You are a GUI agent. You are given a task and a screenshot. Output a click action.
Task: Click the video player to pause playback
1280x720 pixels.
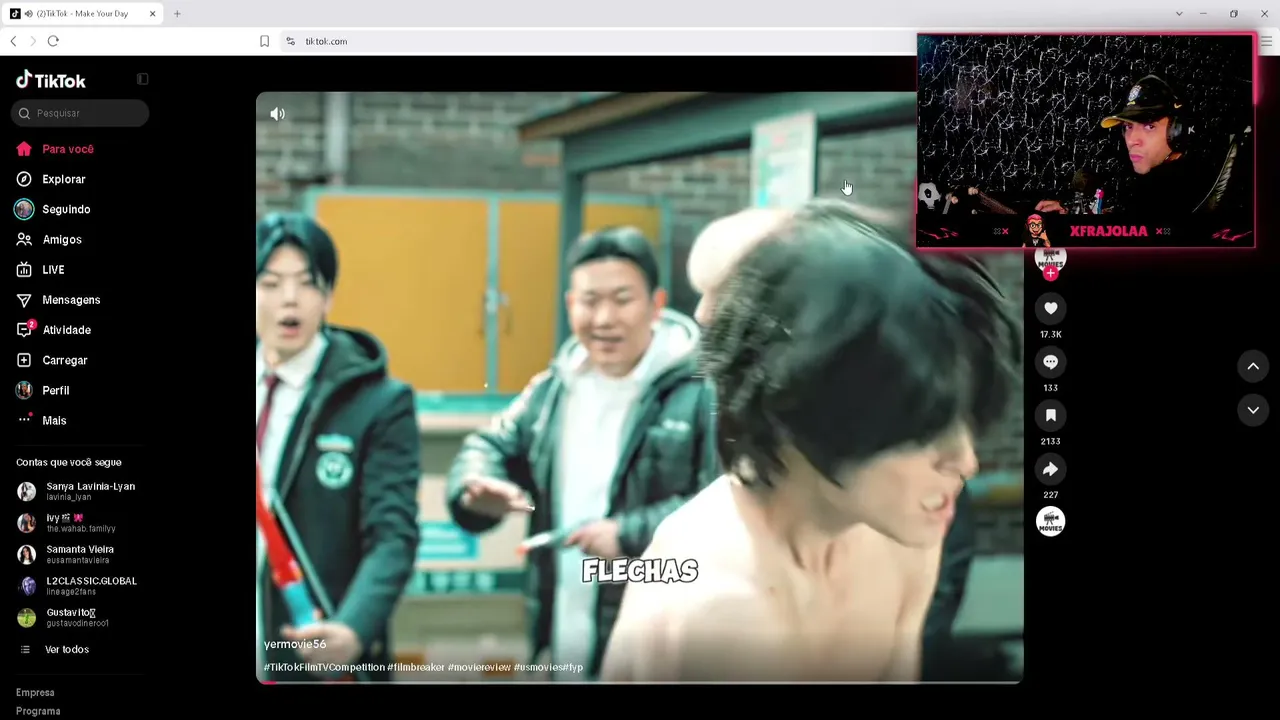[x=640, y=388]
